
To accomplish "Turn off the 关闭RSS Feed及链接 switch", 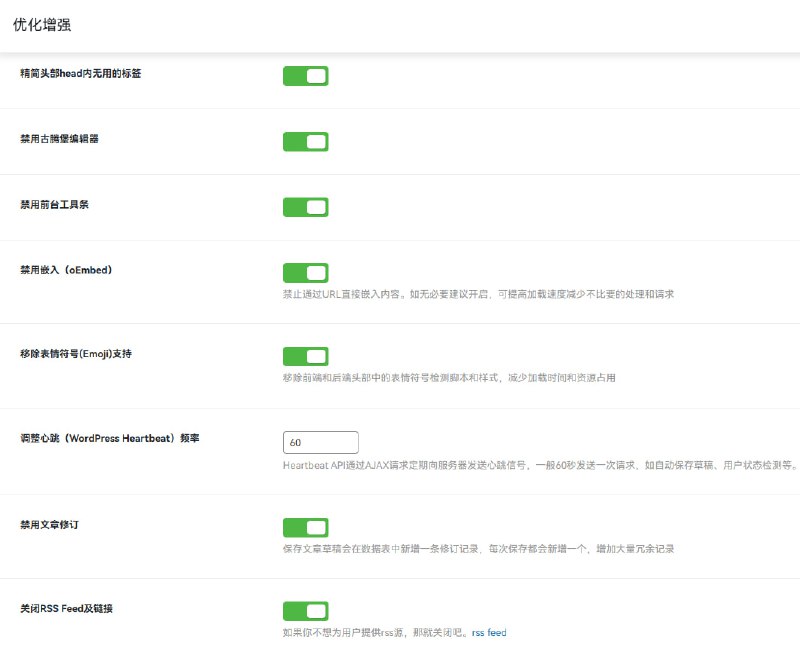I will 305,611.
